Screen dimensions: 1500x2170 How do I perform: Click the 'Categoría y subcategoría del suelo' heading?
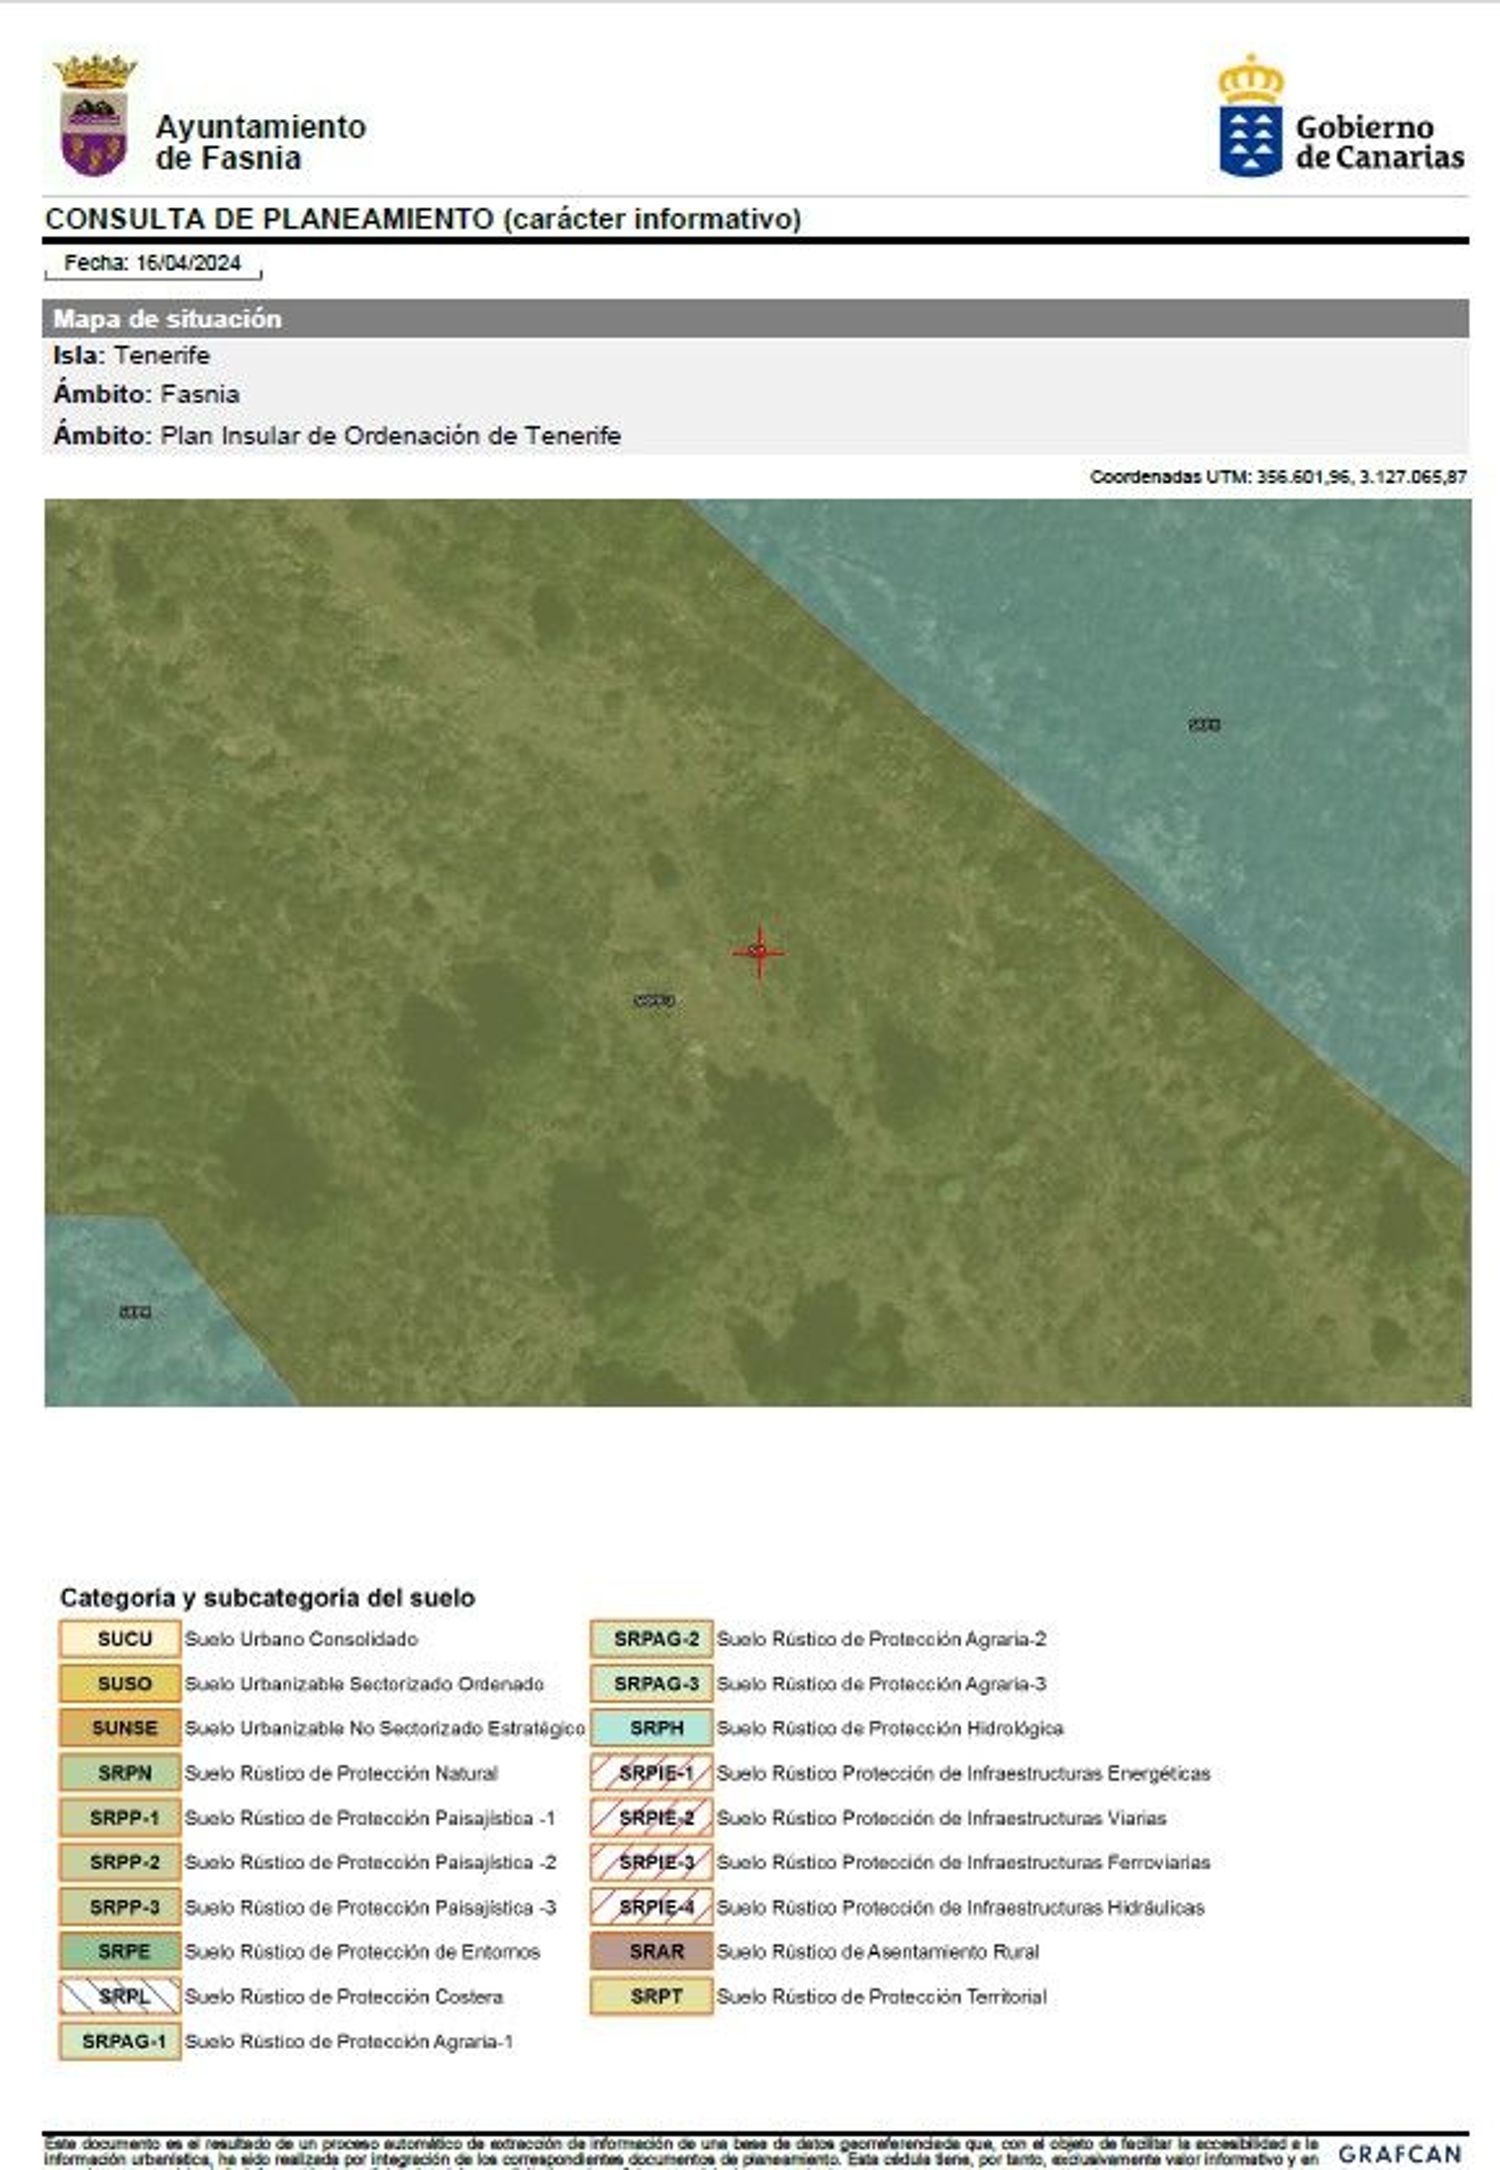[267, 1597]
